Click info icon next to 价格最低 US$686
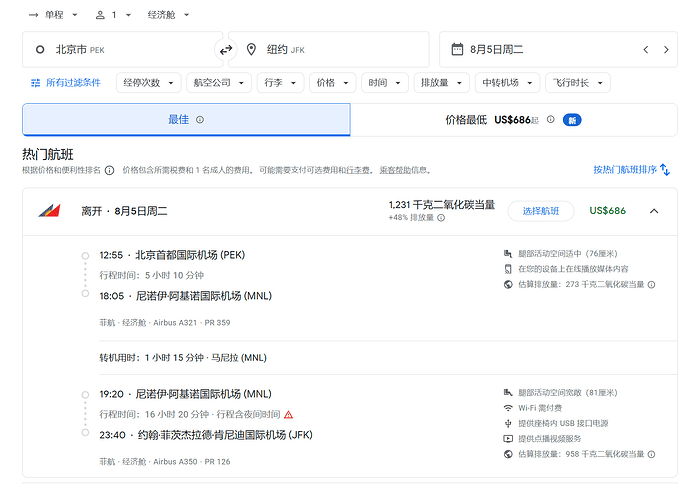This screenshot has width=690, height=484. click(551, 119)
